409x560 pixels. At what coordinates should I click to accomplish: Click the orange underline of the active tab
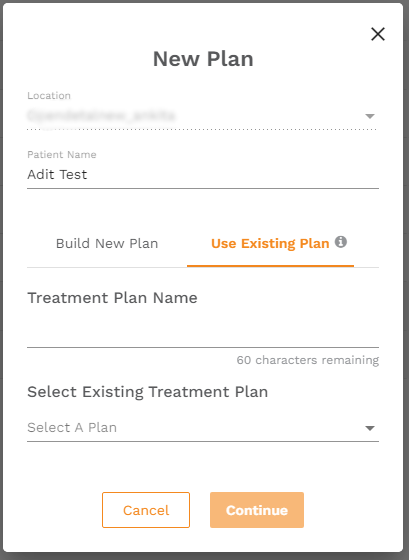pyautogui.click(x=270, y=266)
